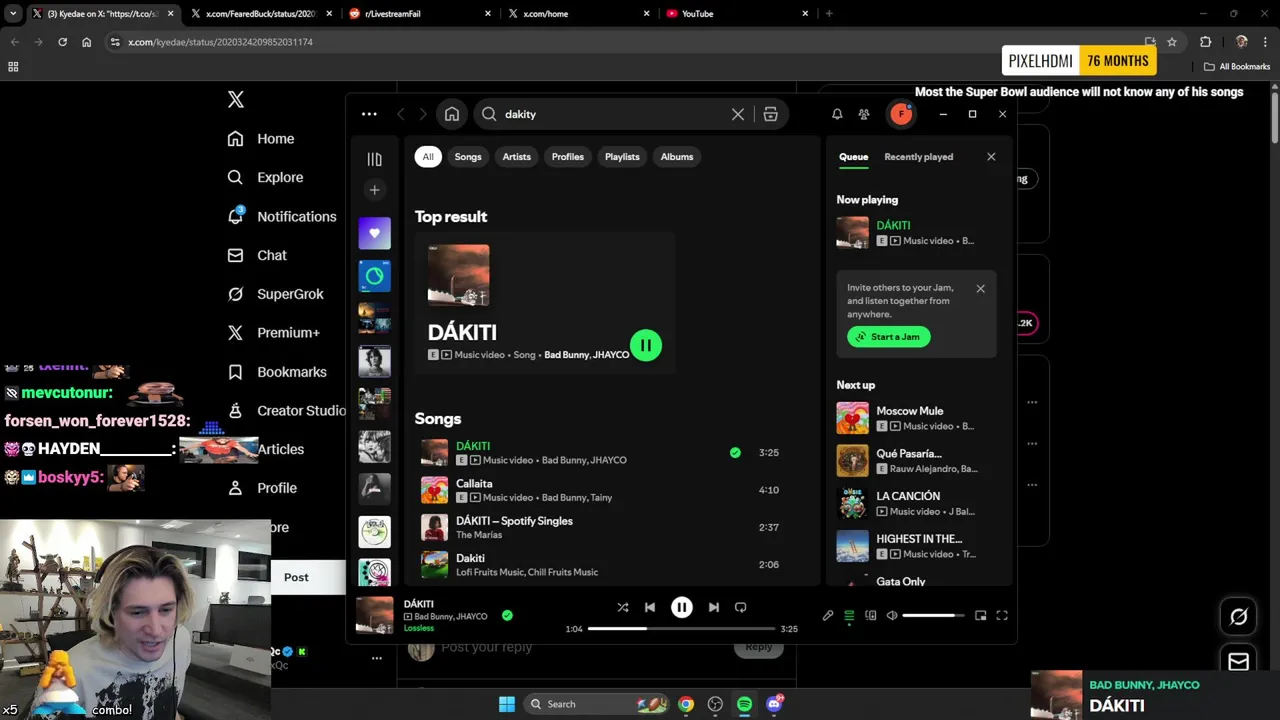
Task: Select HIGHEST IN THE... queue item
Action: point(918,546)
